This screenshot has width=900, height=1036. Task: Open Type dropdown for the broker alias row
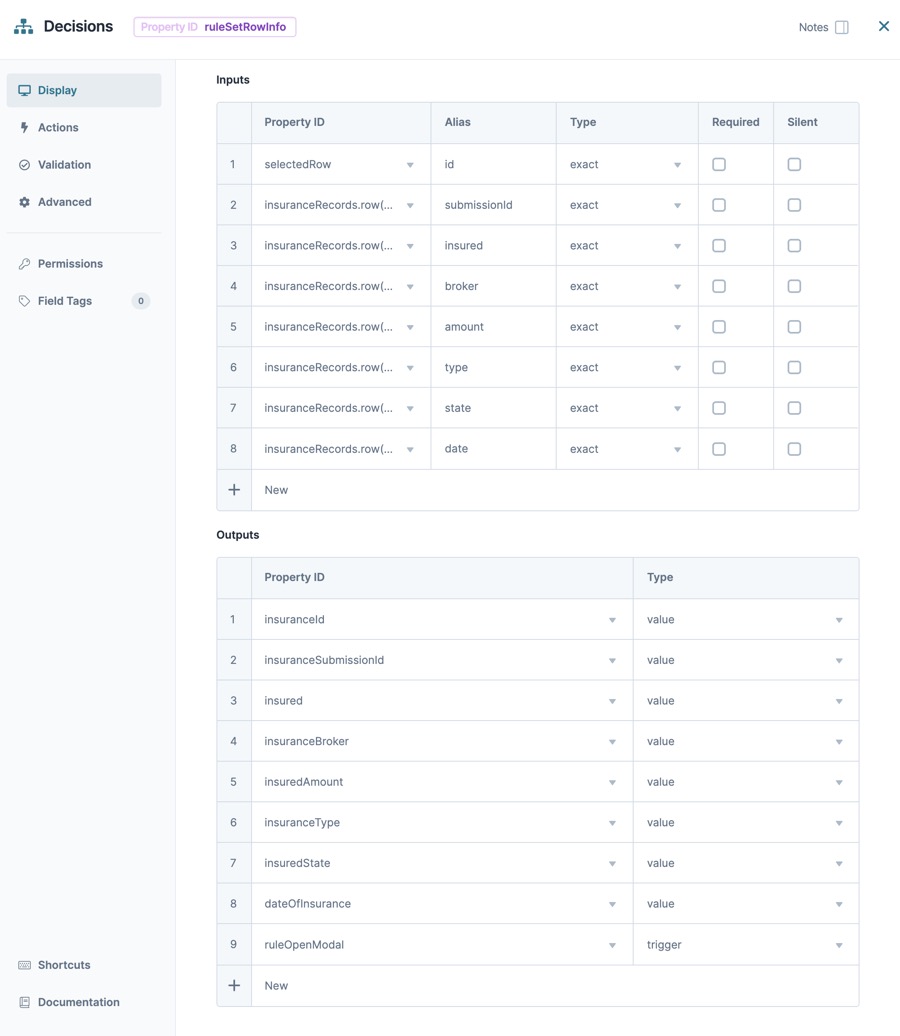click(x=626, y=286)
